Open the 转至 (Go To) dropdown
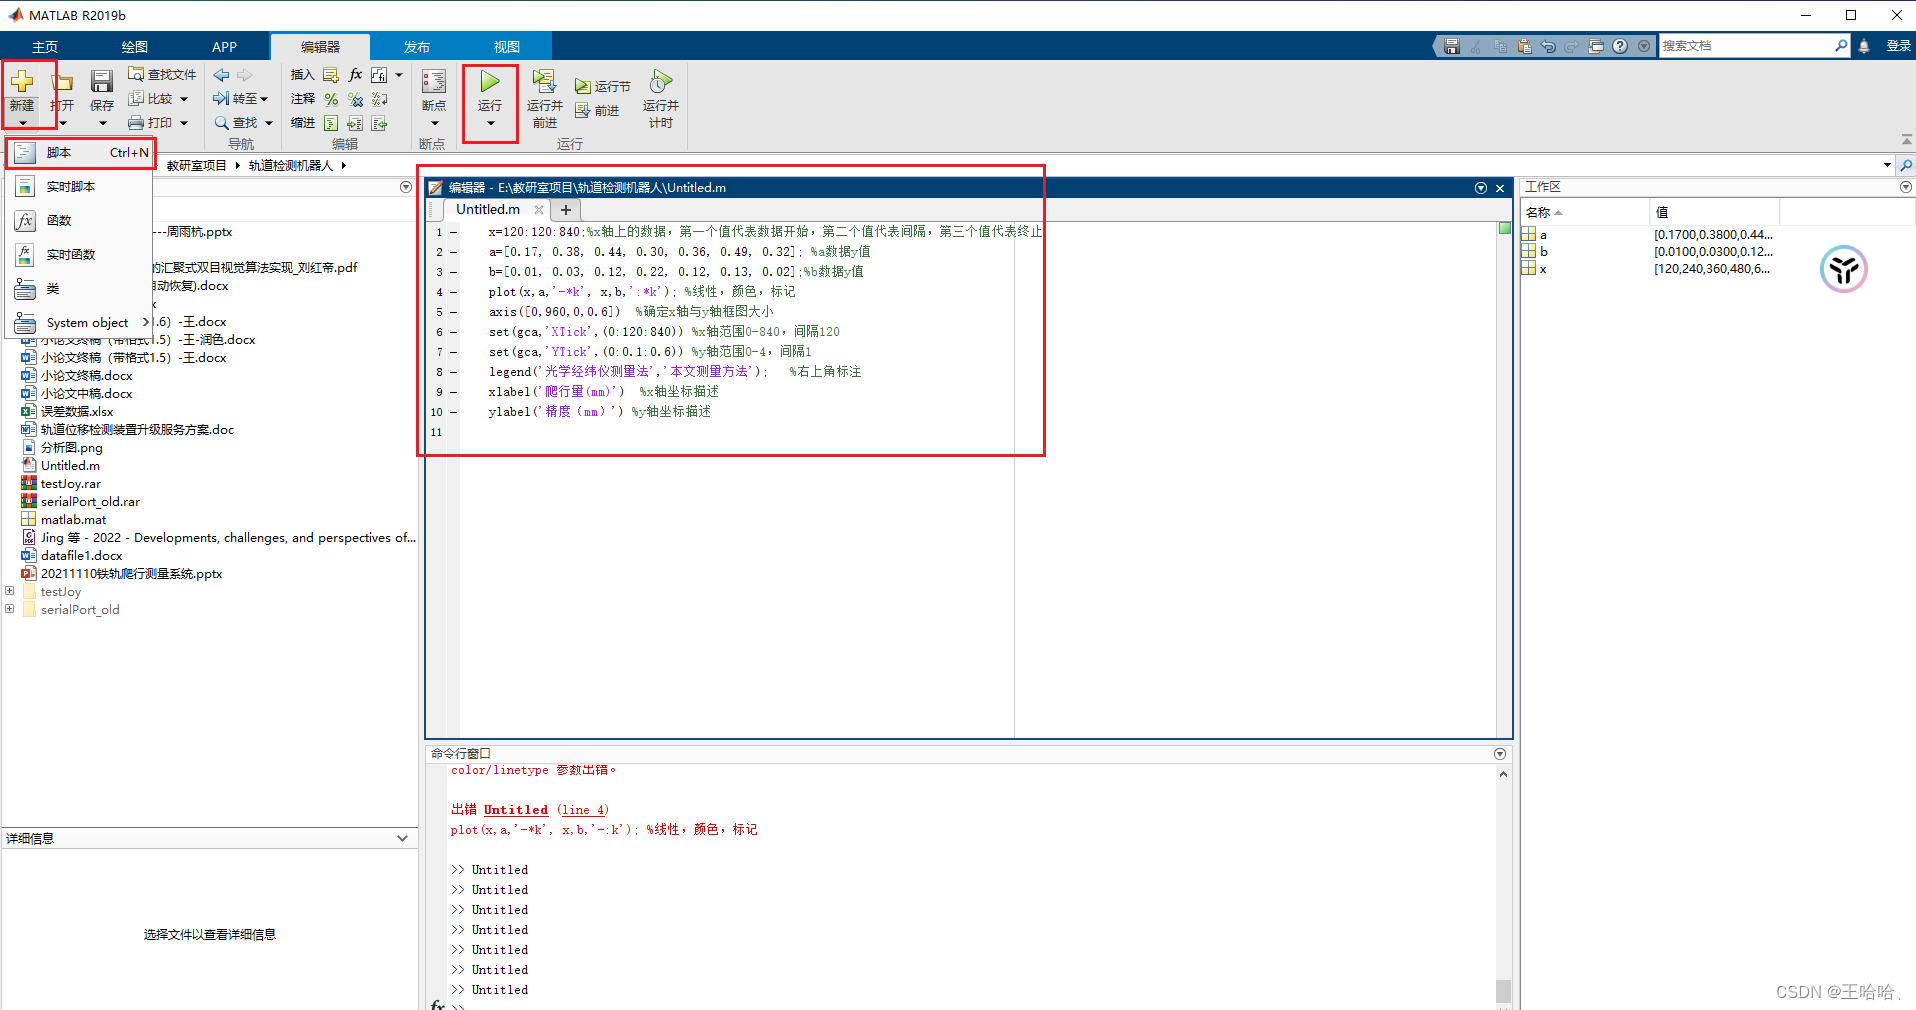 coord(241,99)
